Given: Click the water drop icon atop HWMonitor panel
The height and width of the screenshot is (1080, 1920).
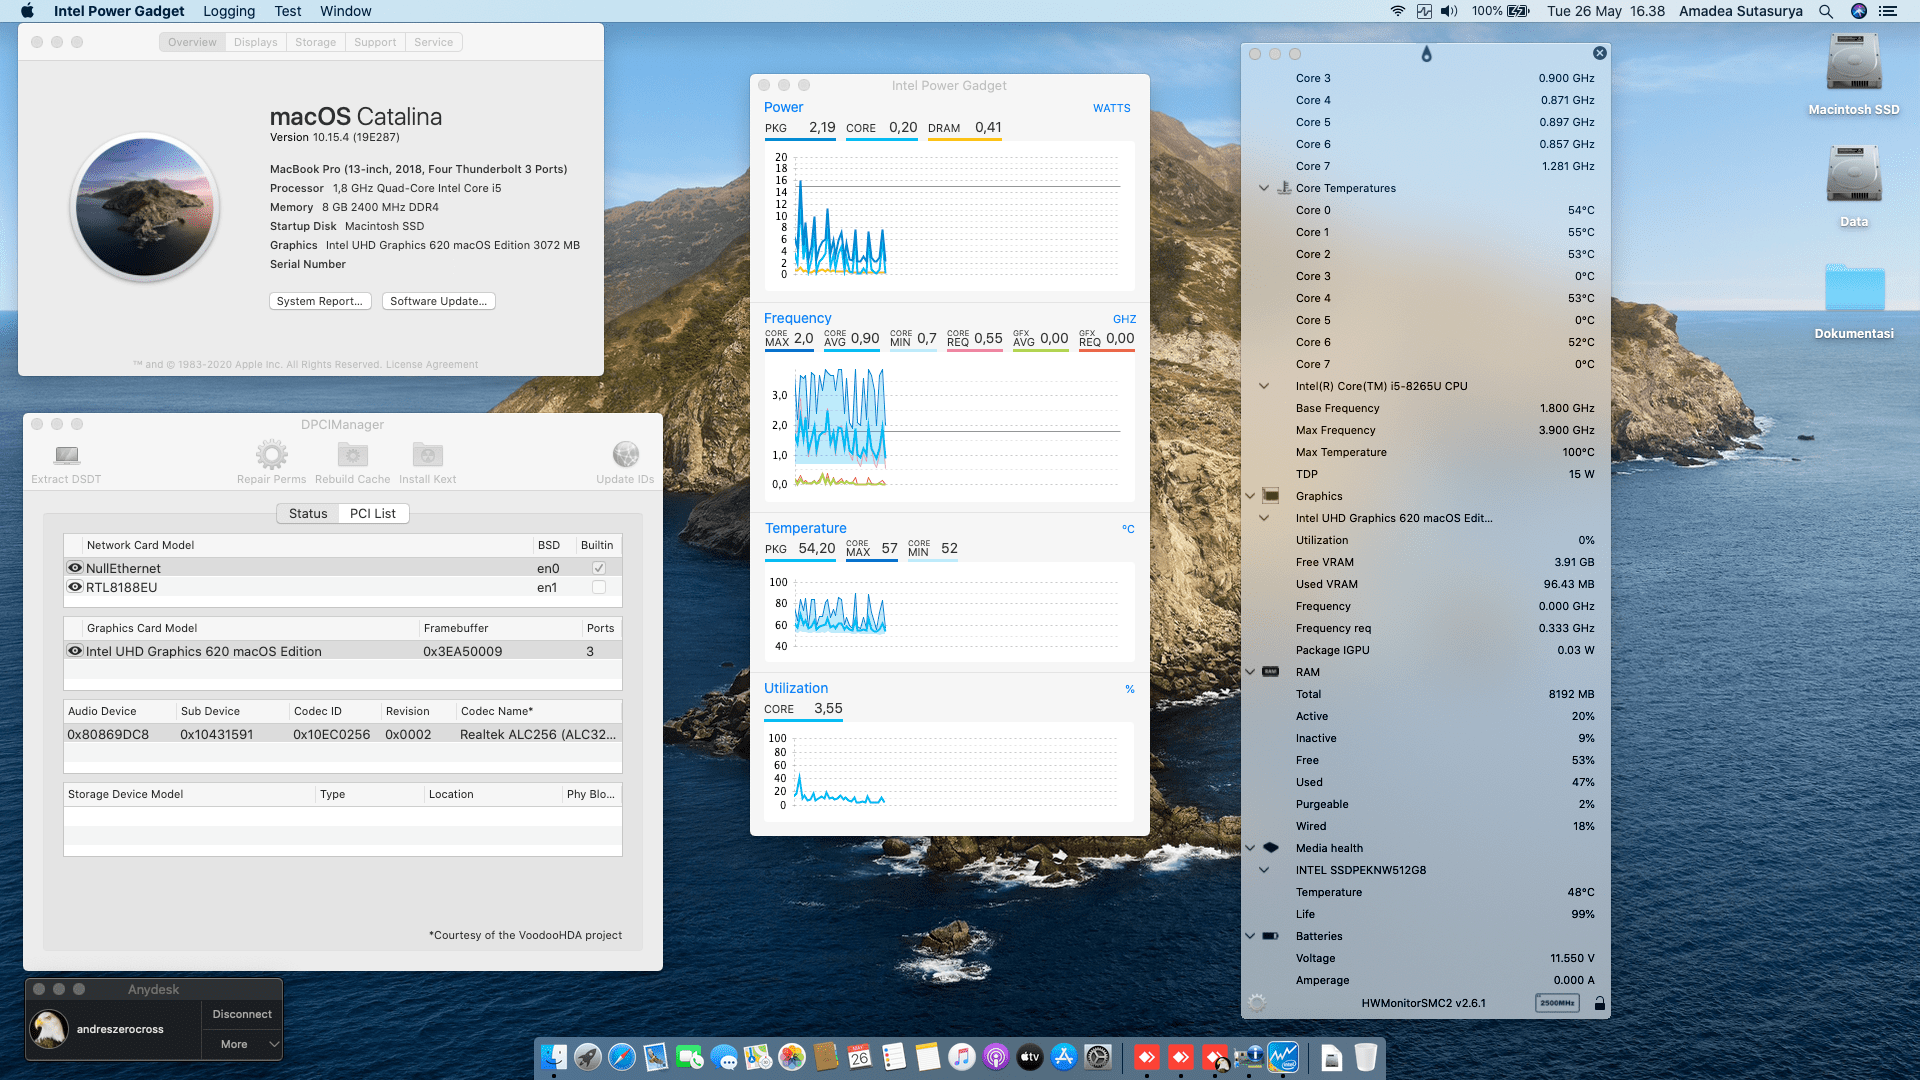Looking at the screenshot, I should click(x=1426, y=55).
